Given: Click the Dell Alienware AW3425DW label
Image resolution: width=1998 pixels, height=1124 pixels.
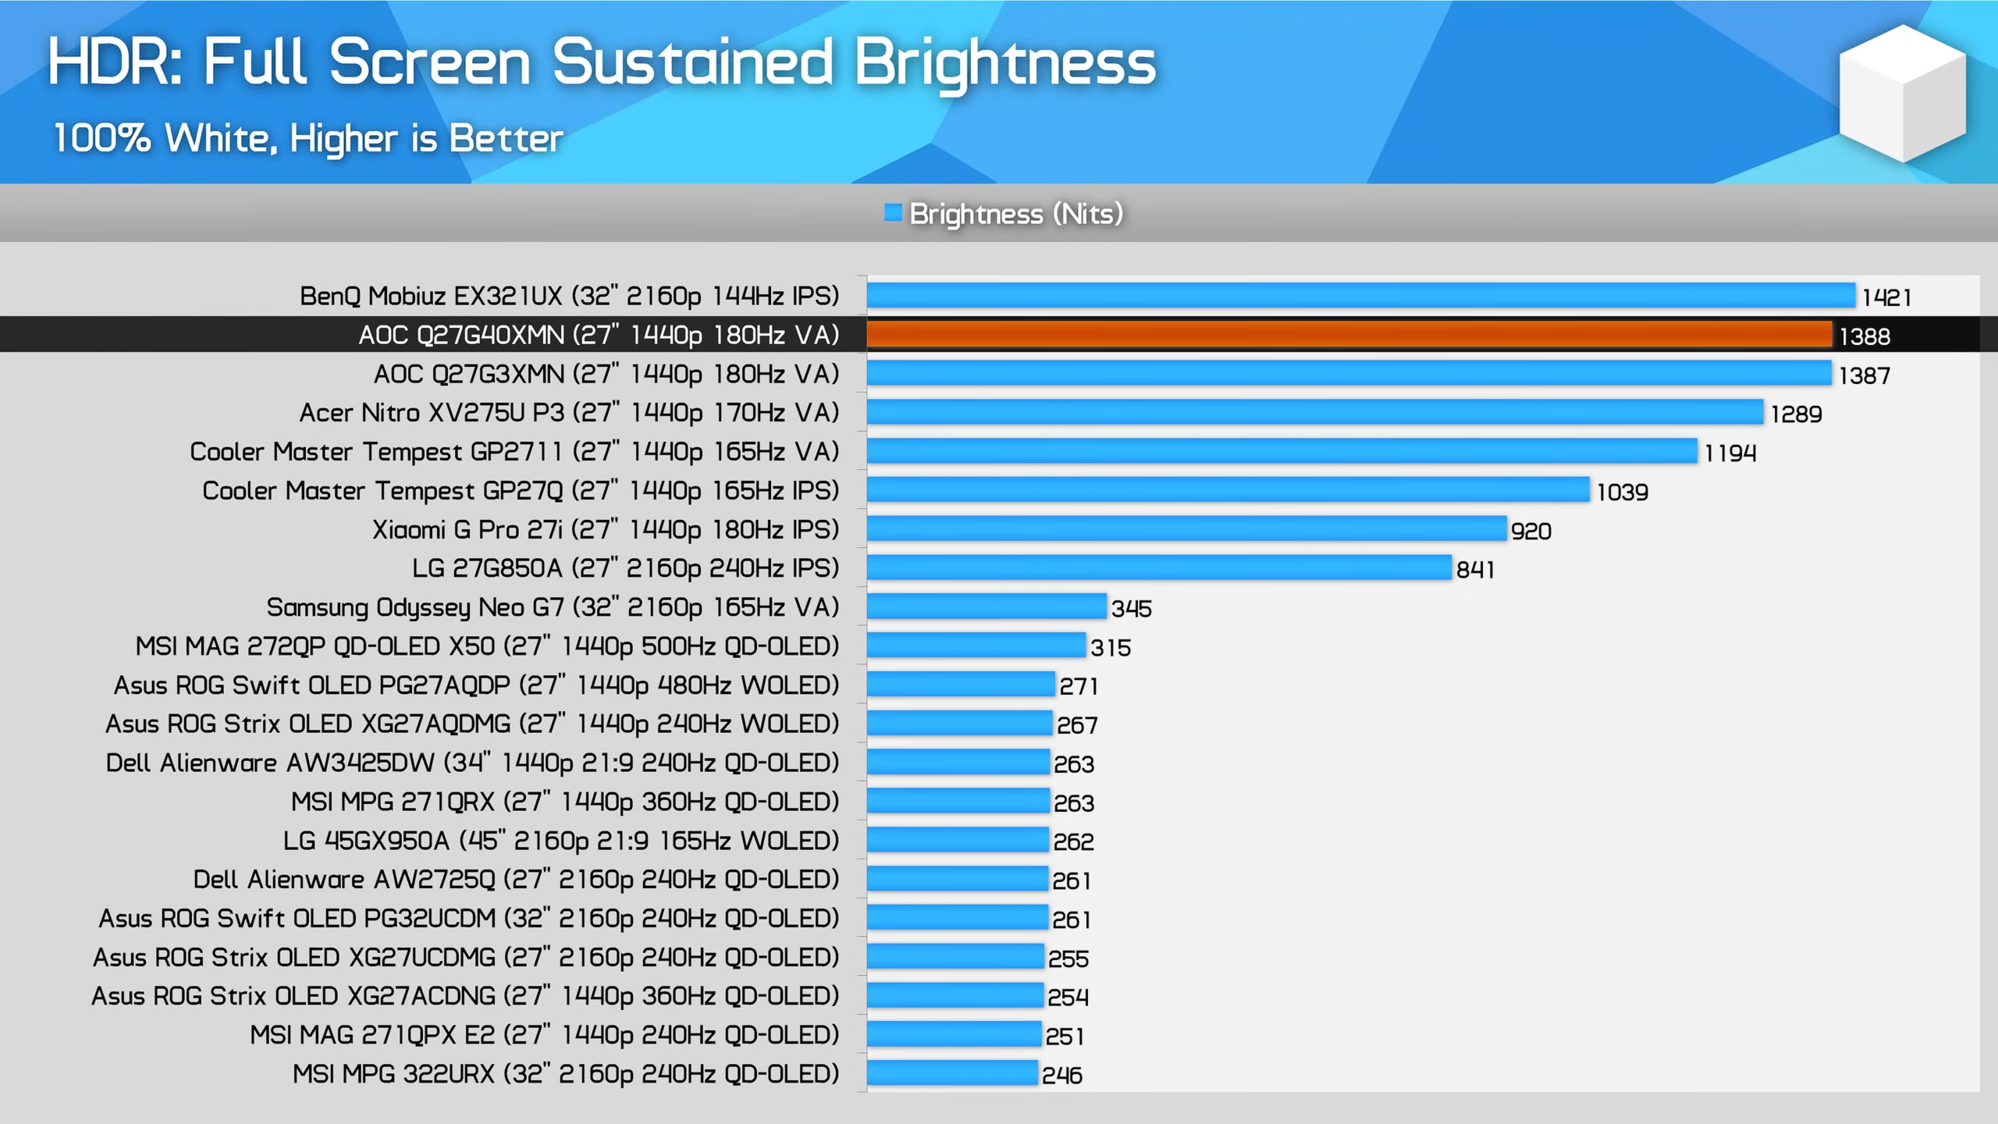Looking at the screenshot, I should [472, 764].
